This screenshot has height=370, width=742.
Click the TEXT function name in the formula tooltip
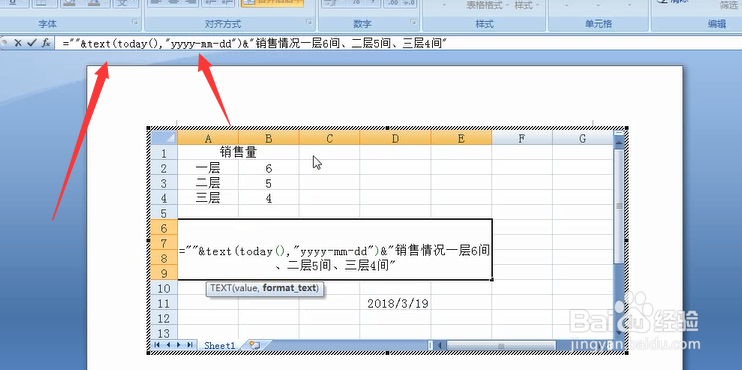tap(221, 288)
